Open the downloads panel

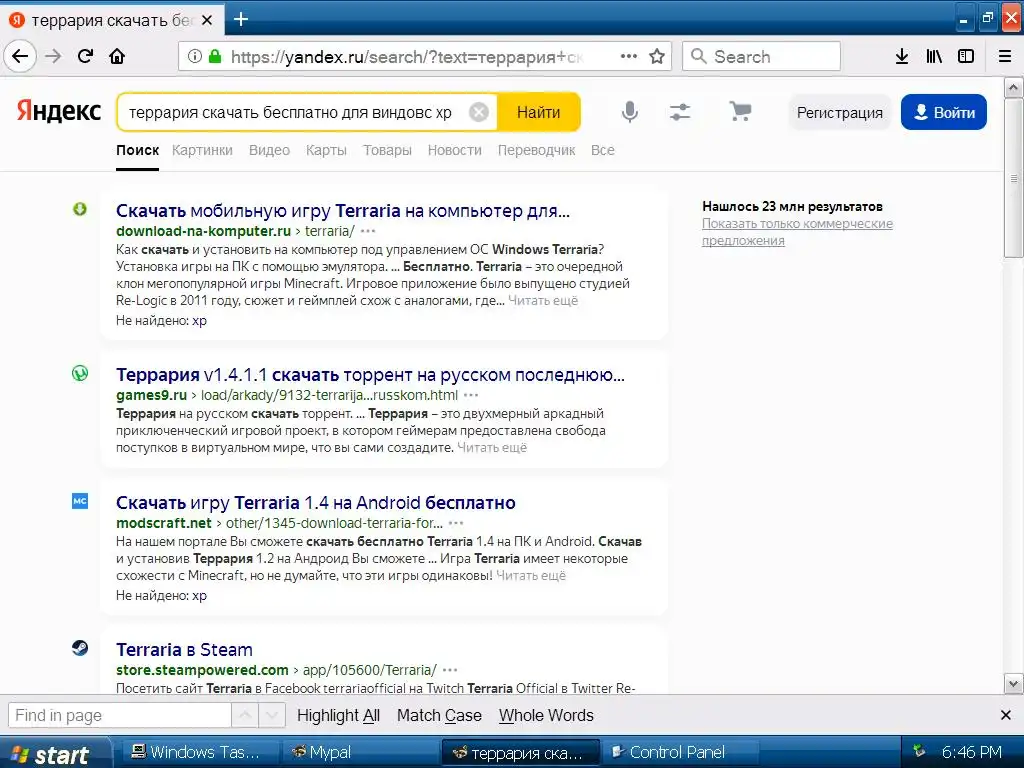(902, 56)
